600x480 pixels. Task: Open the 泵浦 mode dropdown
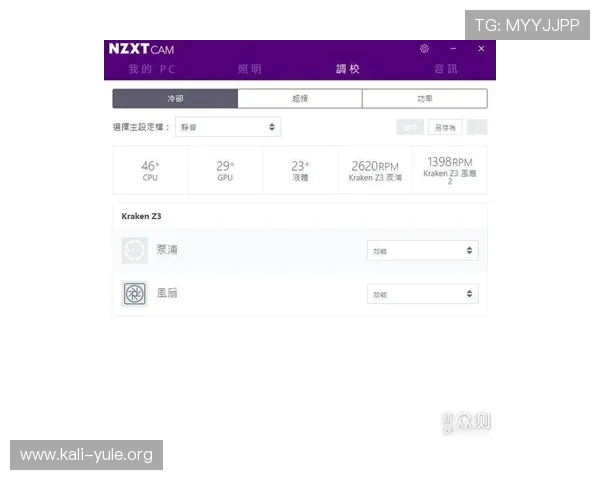tap(423, 251)
